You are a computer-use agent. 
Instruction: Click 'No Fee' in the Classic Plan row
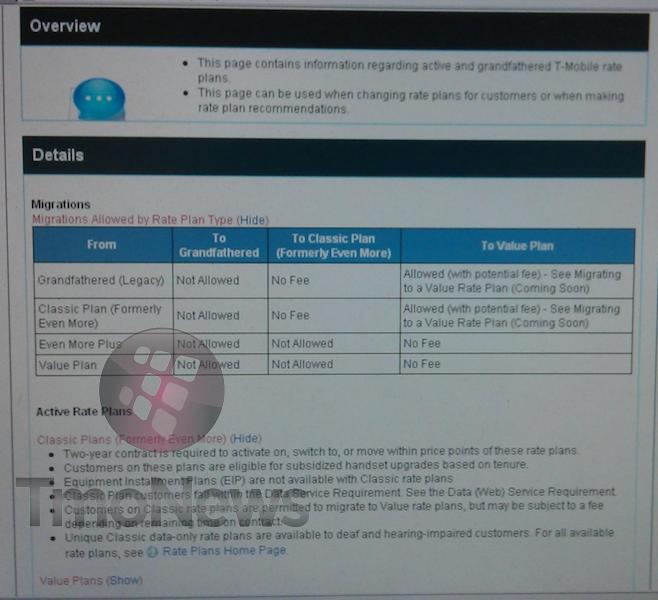click(290, 315)
